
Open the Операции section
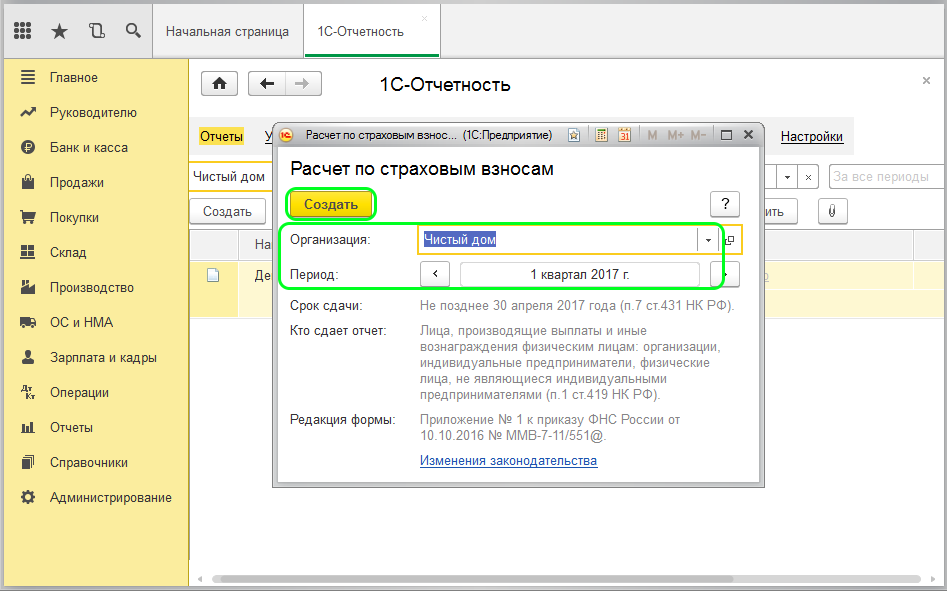point(79,392)
